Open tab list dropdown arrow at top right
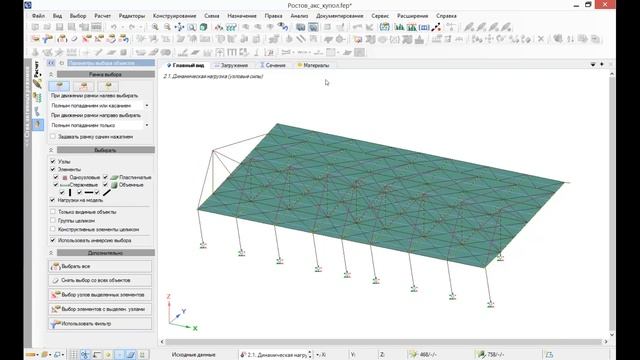 [x=593, y=64]
